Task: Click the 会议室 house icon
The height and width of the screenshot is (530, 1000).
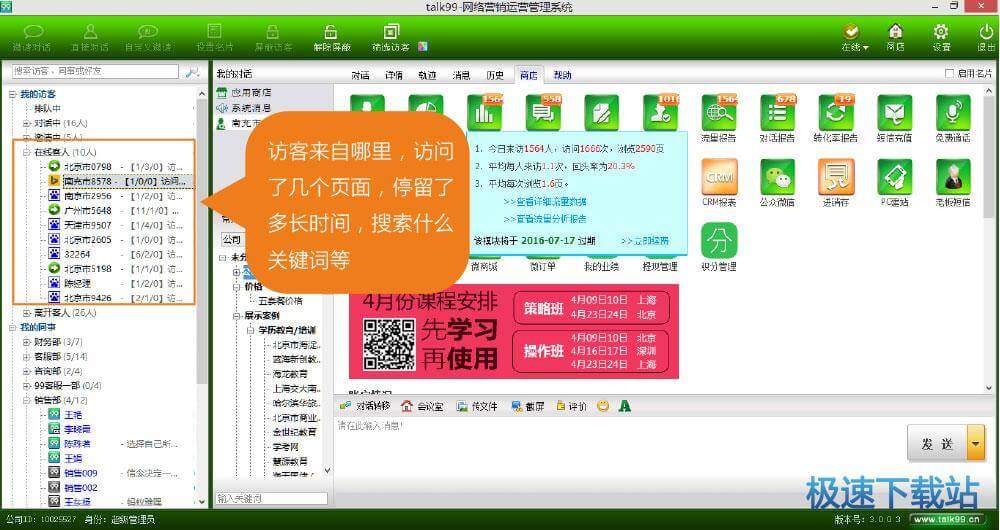Action: [406, 406]
